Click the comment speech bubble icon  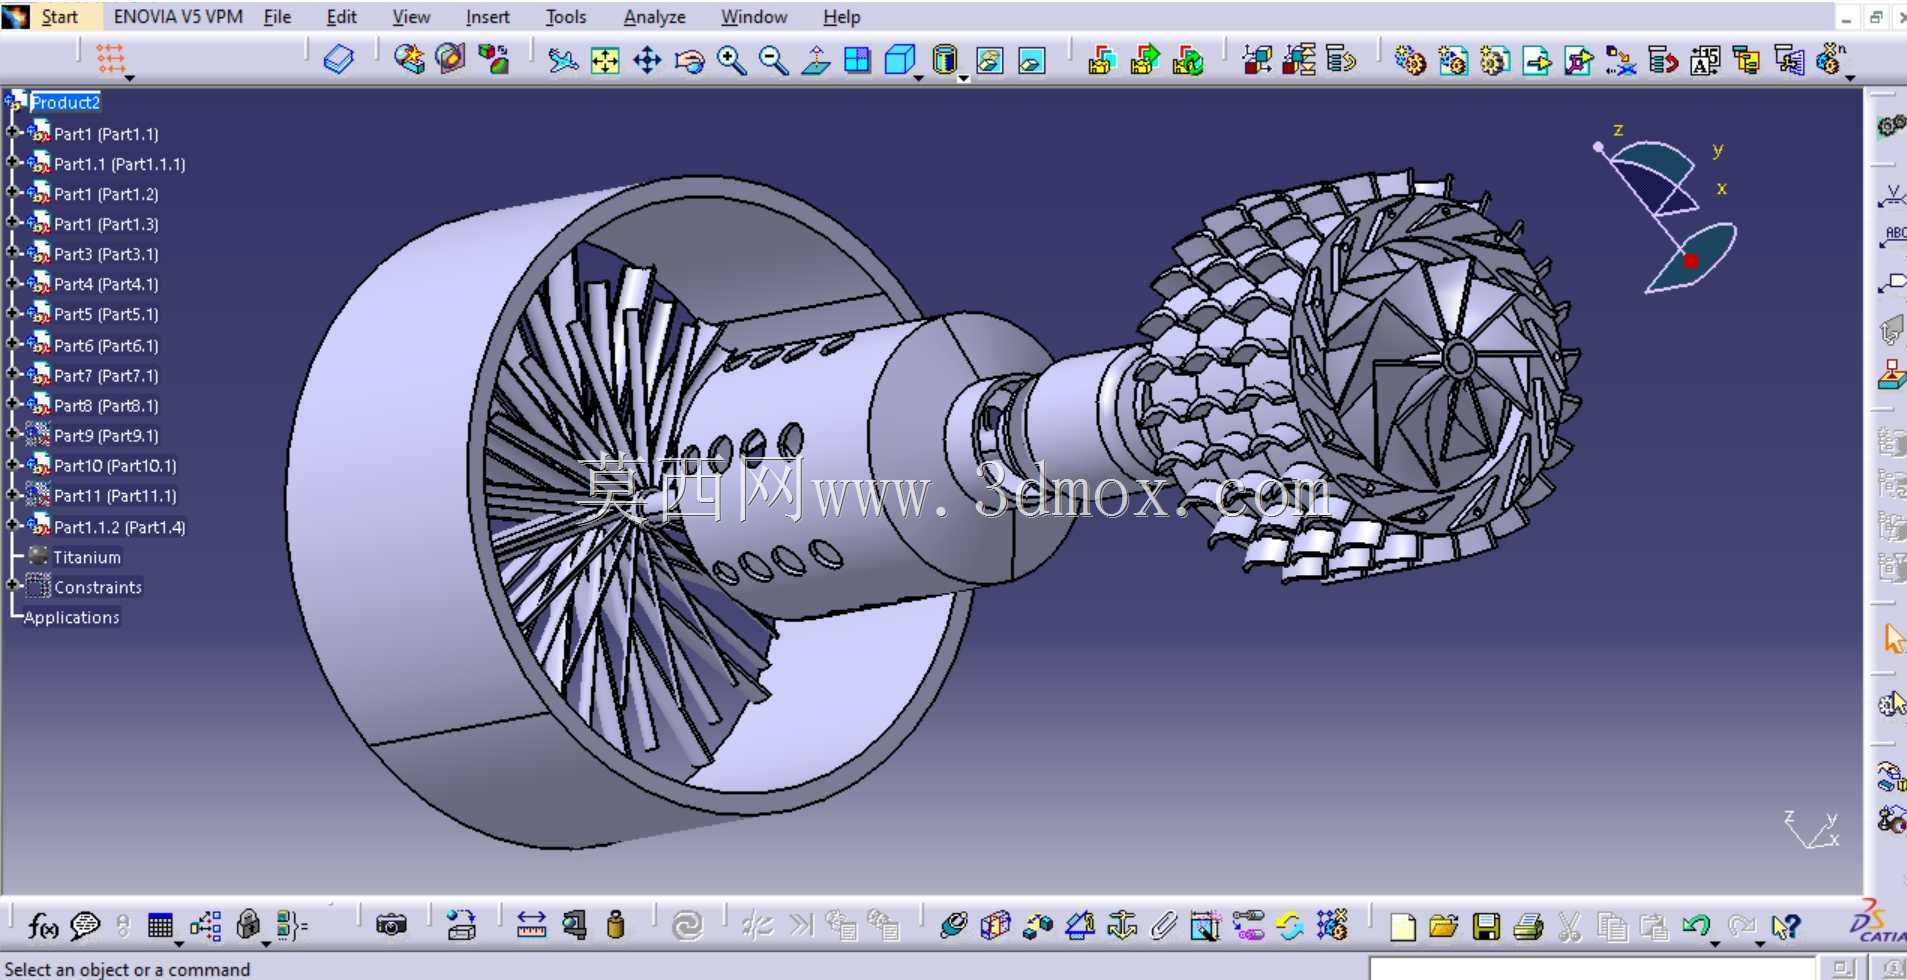pos(85,926)
